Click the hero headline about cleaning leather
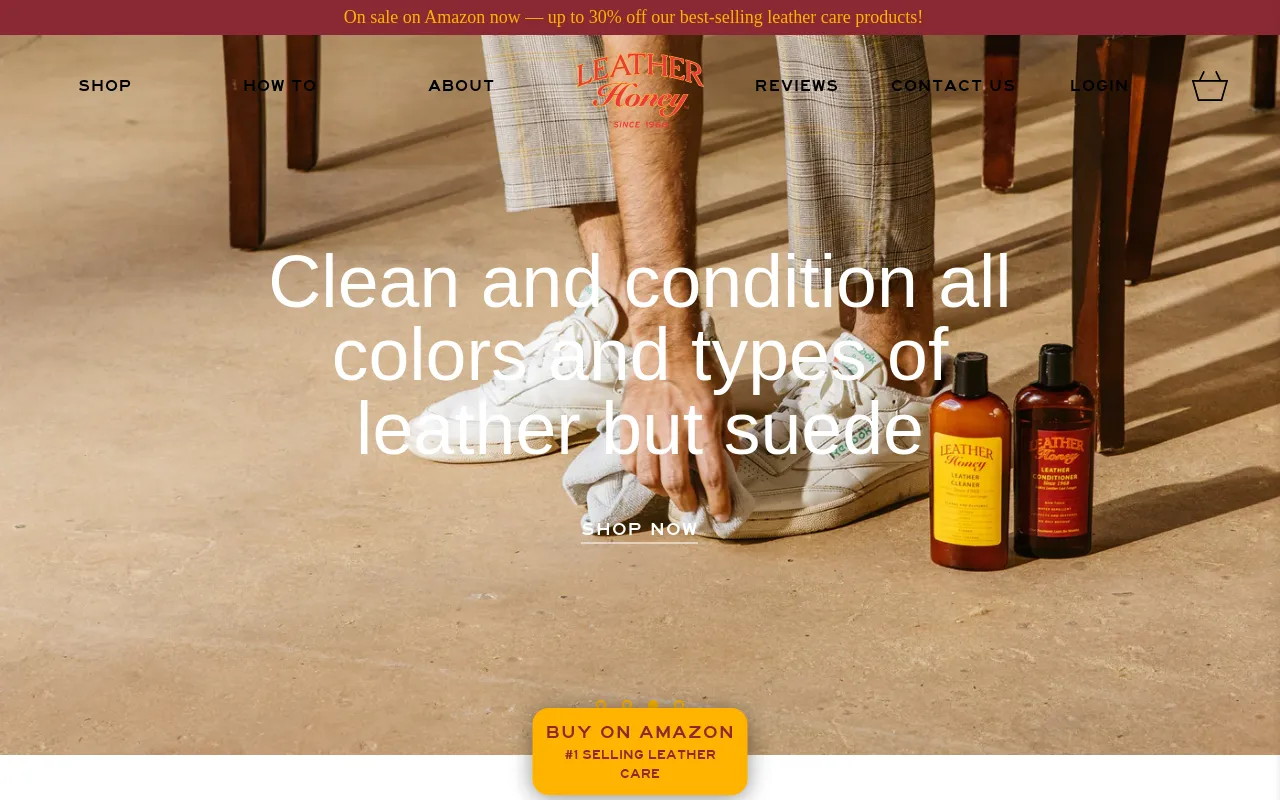 coord(640,355)
